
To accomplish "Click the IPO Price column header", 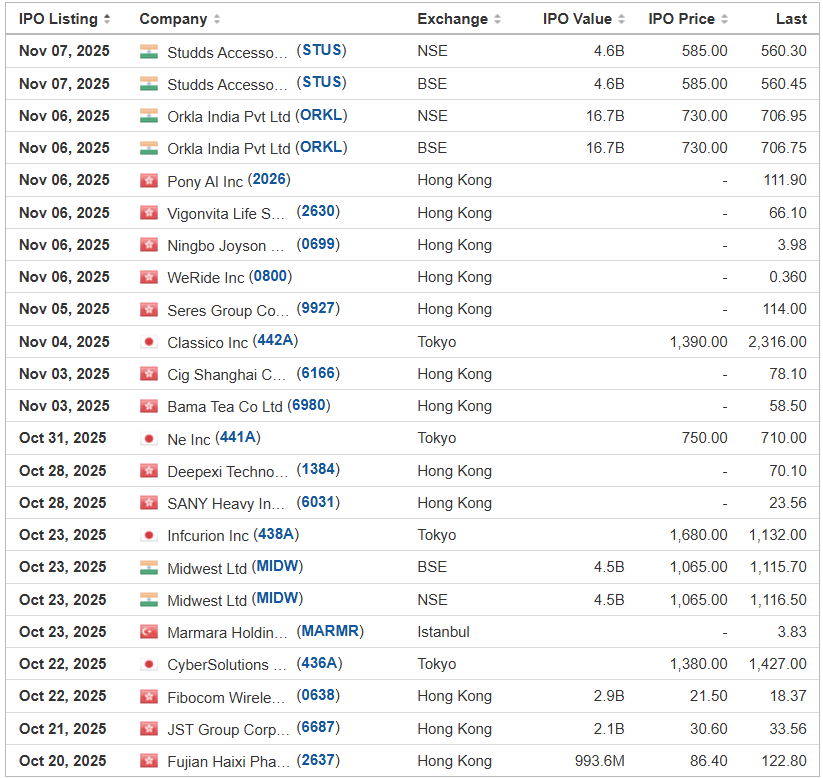I will (681, 19).
